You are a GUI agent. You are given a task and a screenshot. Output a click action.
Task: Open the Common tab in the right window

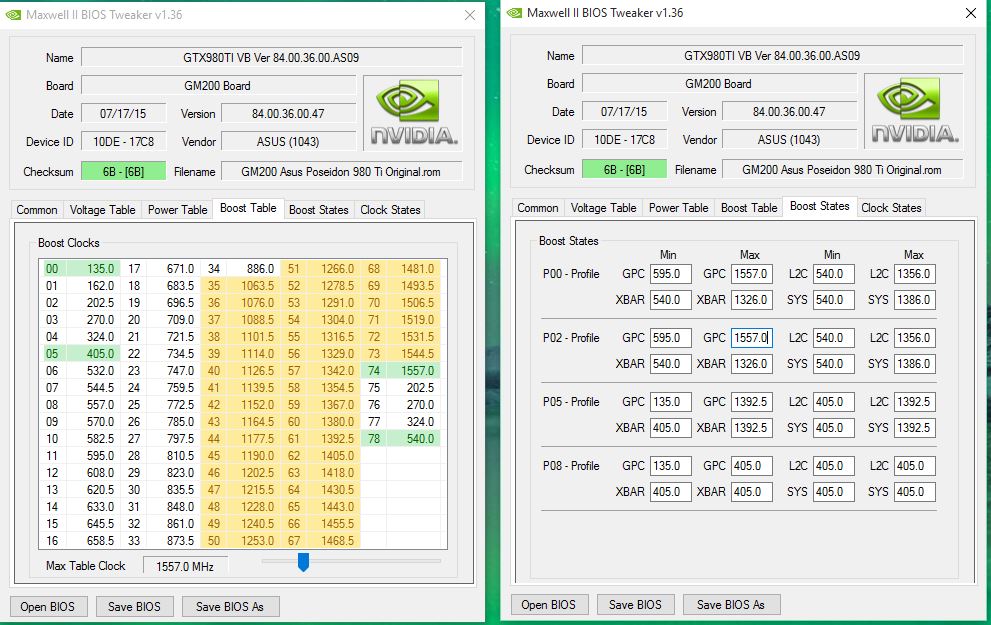tap(538, 208)
